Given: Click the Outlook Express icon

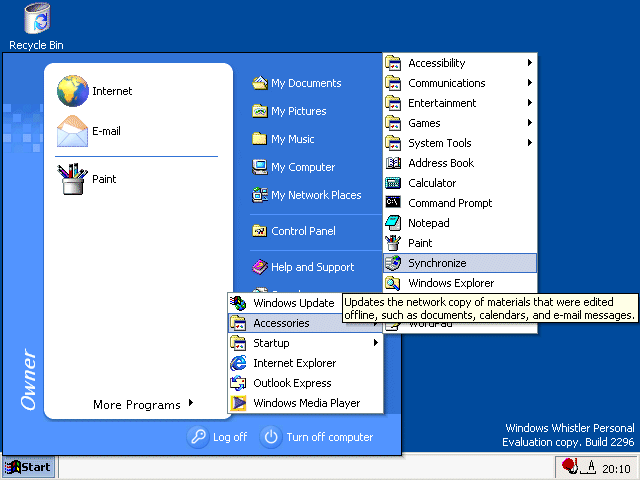Looking at the screenshot, I should (x=238, y=383).
